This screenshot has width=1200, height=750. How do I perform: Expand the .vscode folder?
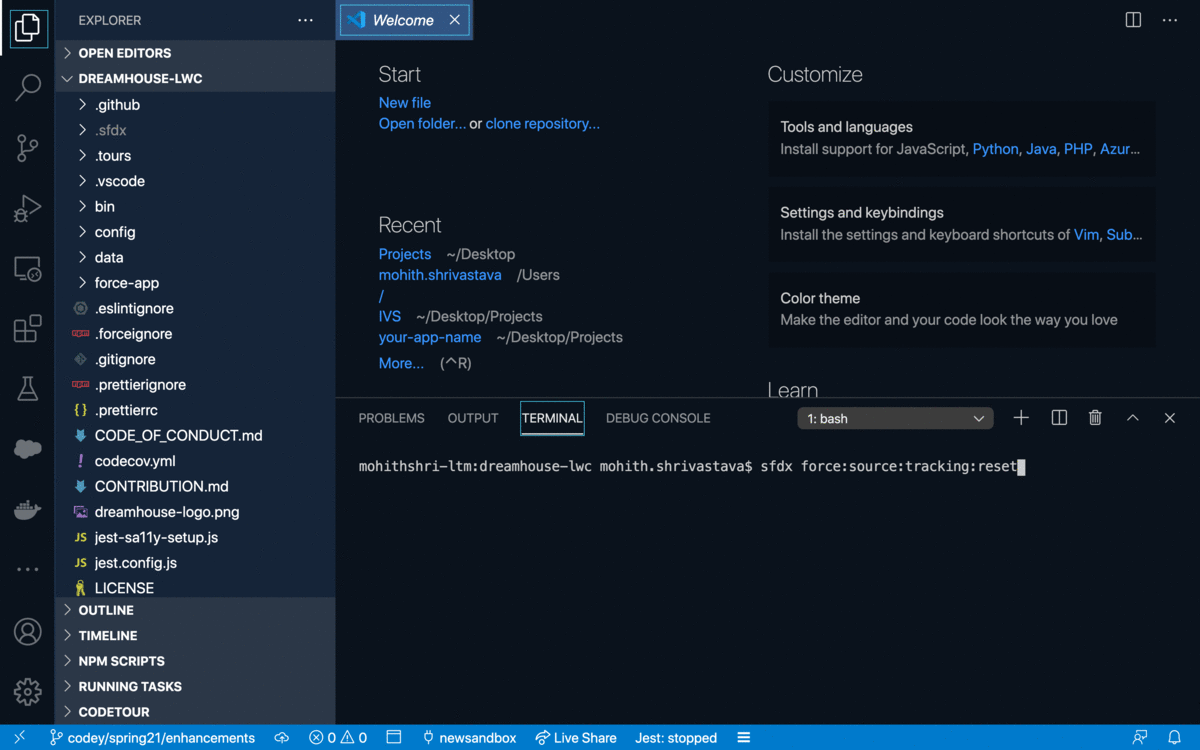coord(195,181)
